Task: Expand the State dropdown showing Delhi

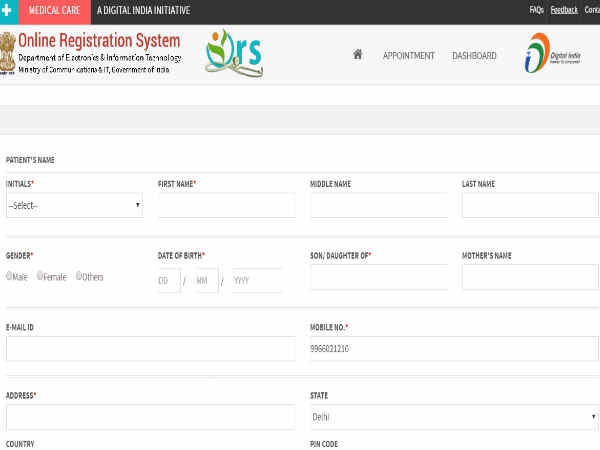Action: [455, 417]
